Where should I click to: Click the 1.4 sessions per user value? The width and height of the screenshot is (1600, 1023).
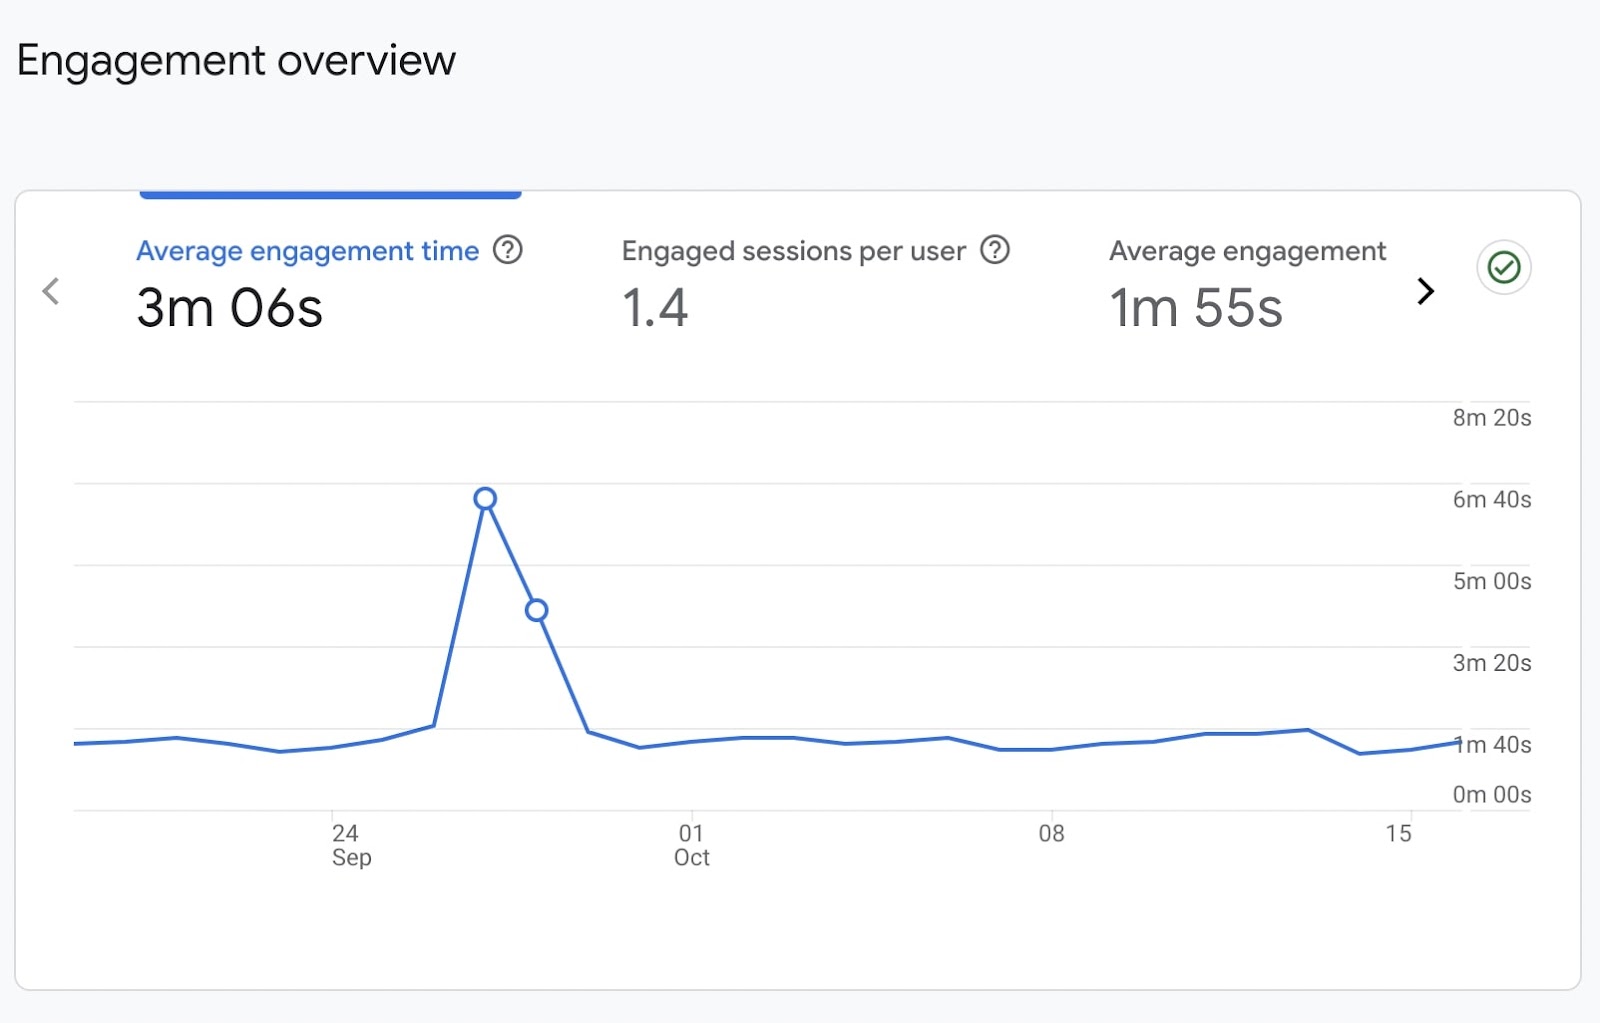coord(655,308)
